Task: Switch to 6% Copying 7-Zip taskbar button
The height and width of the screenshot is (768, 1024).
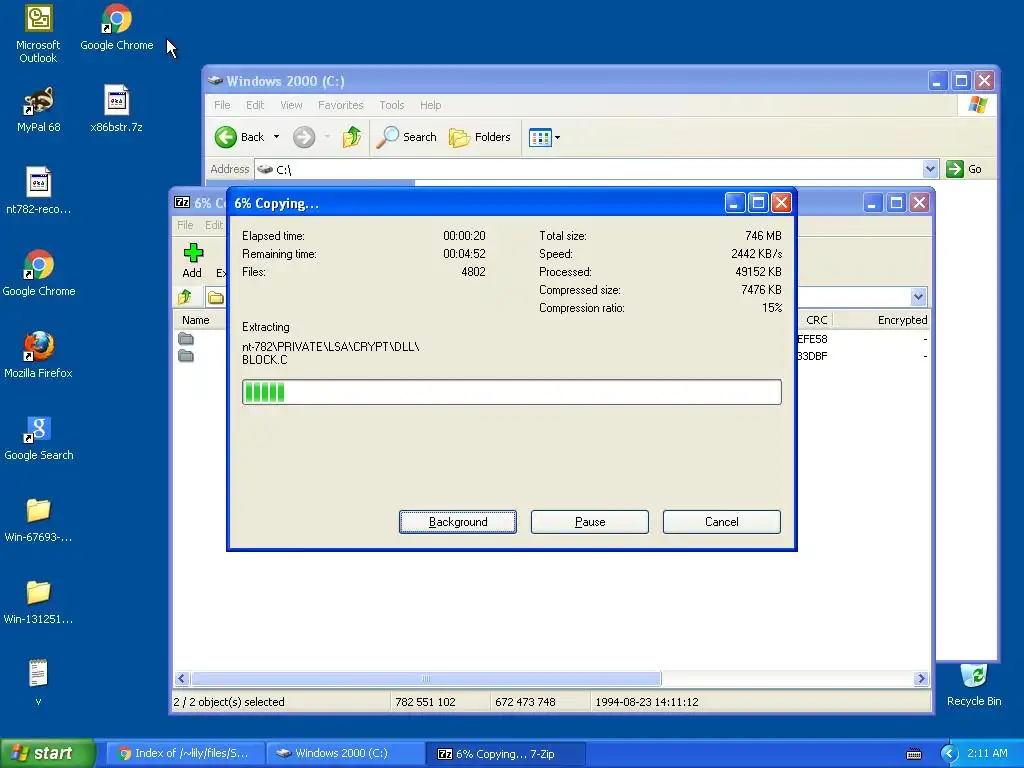Action: coord(505,754)
